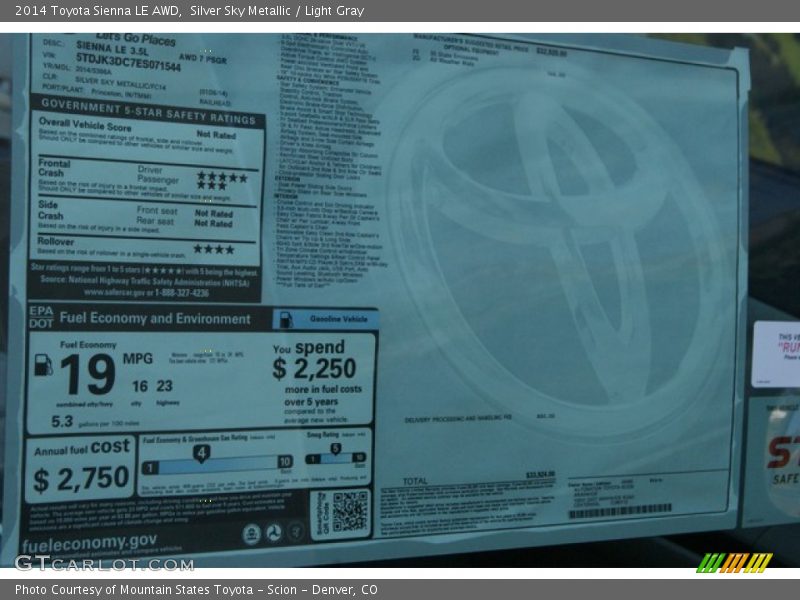Click the greenhouse gas rating marker showing 4

click(x=202, y=453)
